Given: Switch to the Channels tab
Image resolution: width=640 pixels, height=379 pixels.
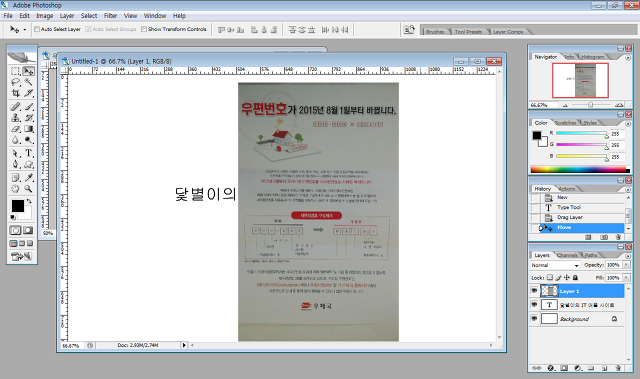Looking at the screenshot, I should [x=567, y=255].
